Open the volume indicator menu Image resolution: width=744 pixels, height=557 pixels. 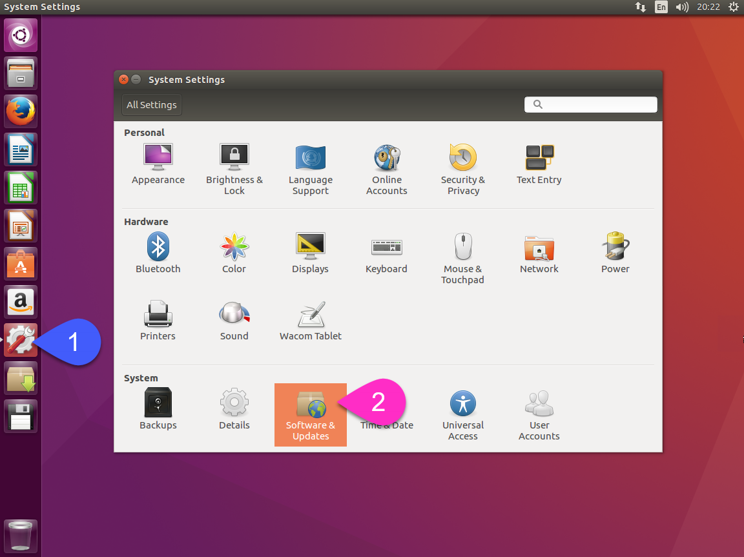[682, 7]
